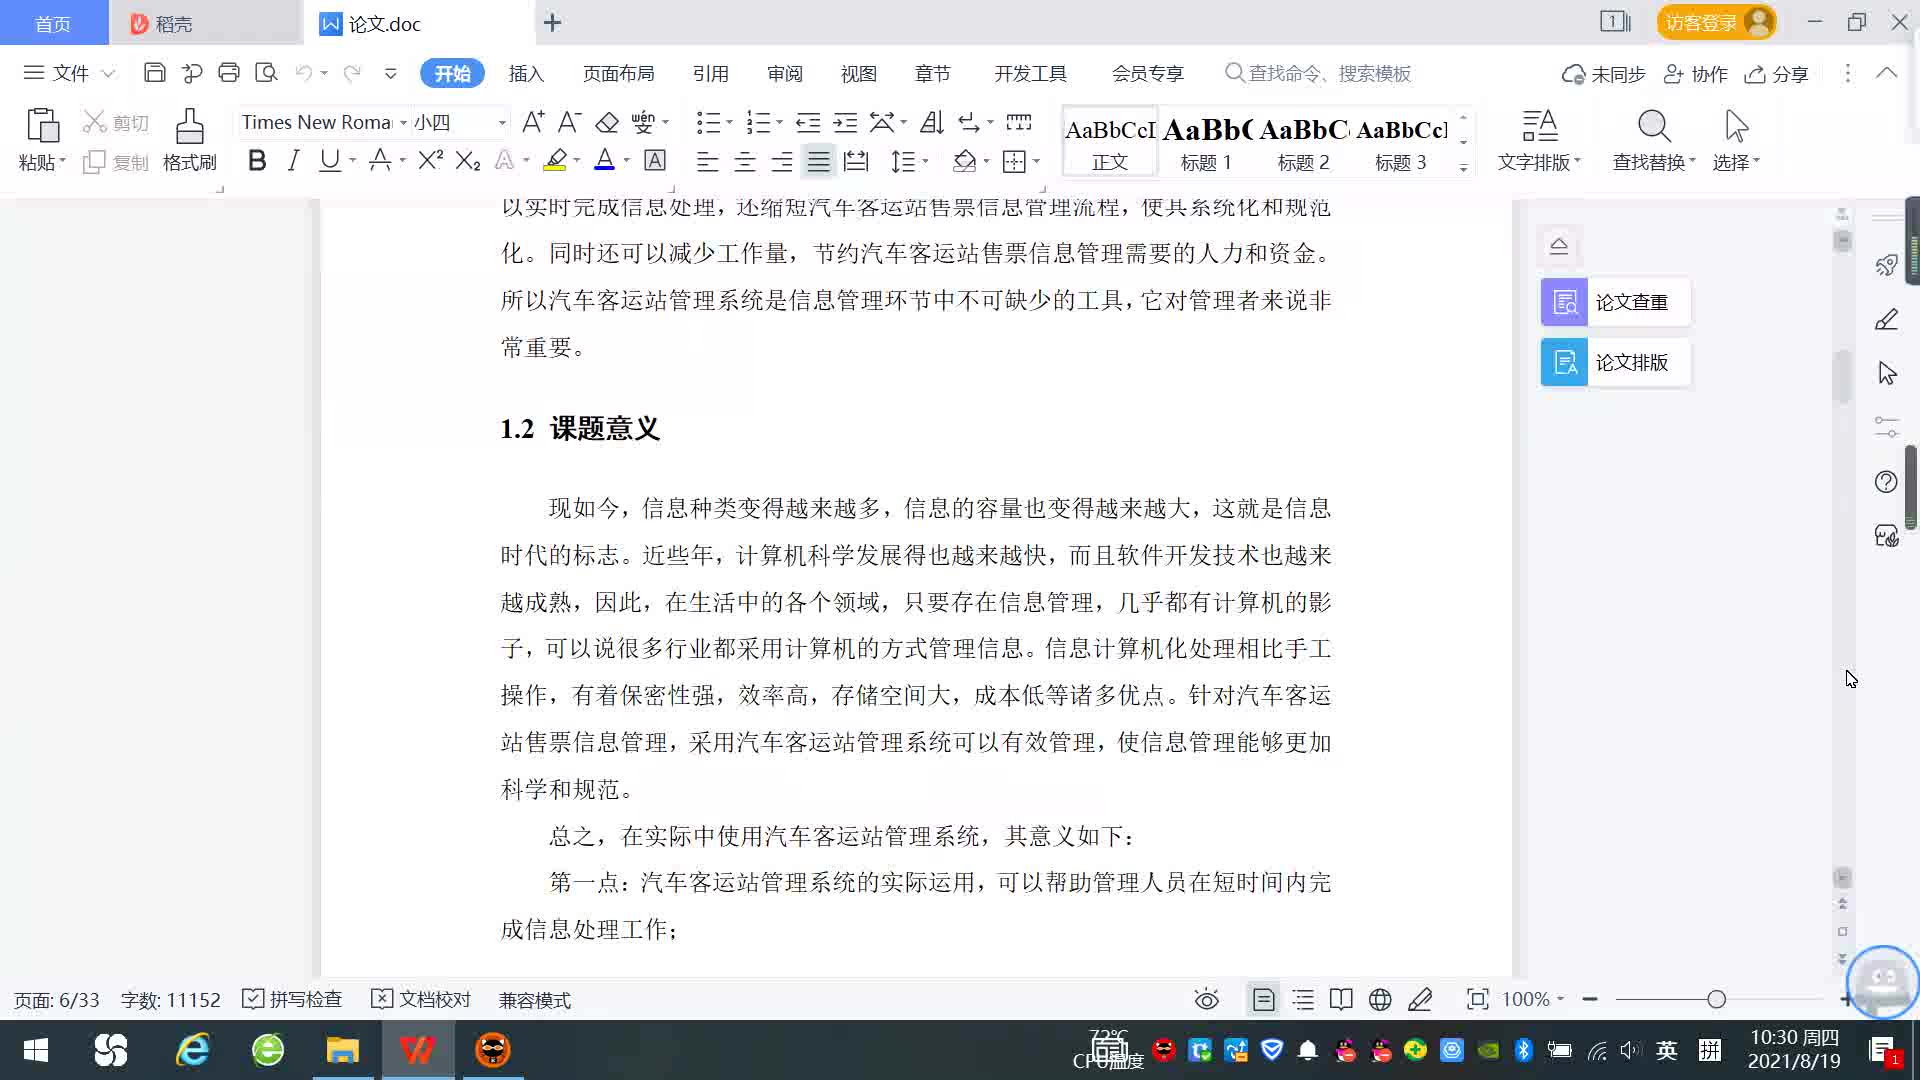Click the superscript X² icon

coord(430,160)
